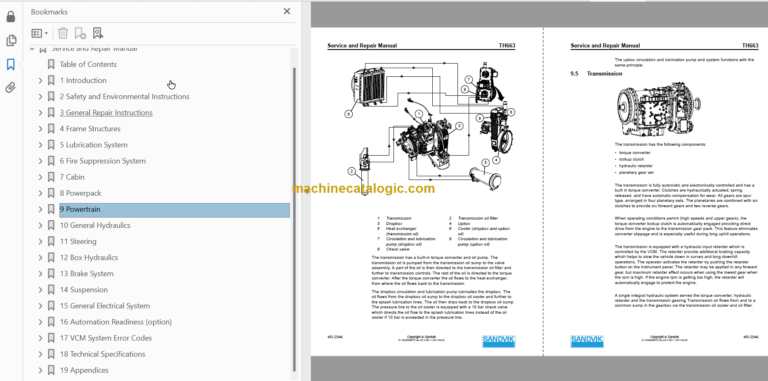Screen dimensions: 768x381
Task: Go to Table of Contents bookmark
Action: click(x=88, y=64)
